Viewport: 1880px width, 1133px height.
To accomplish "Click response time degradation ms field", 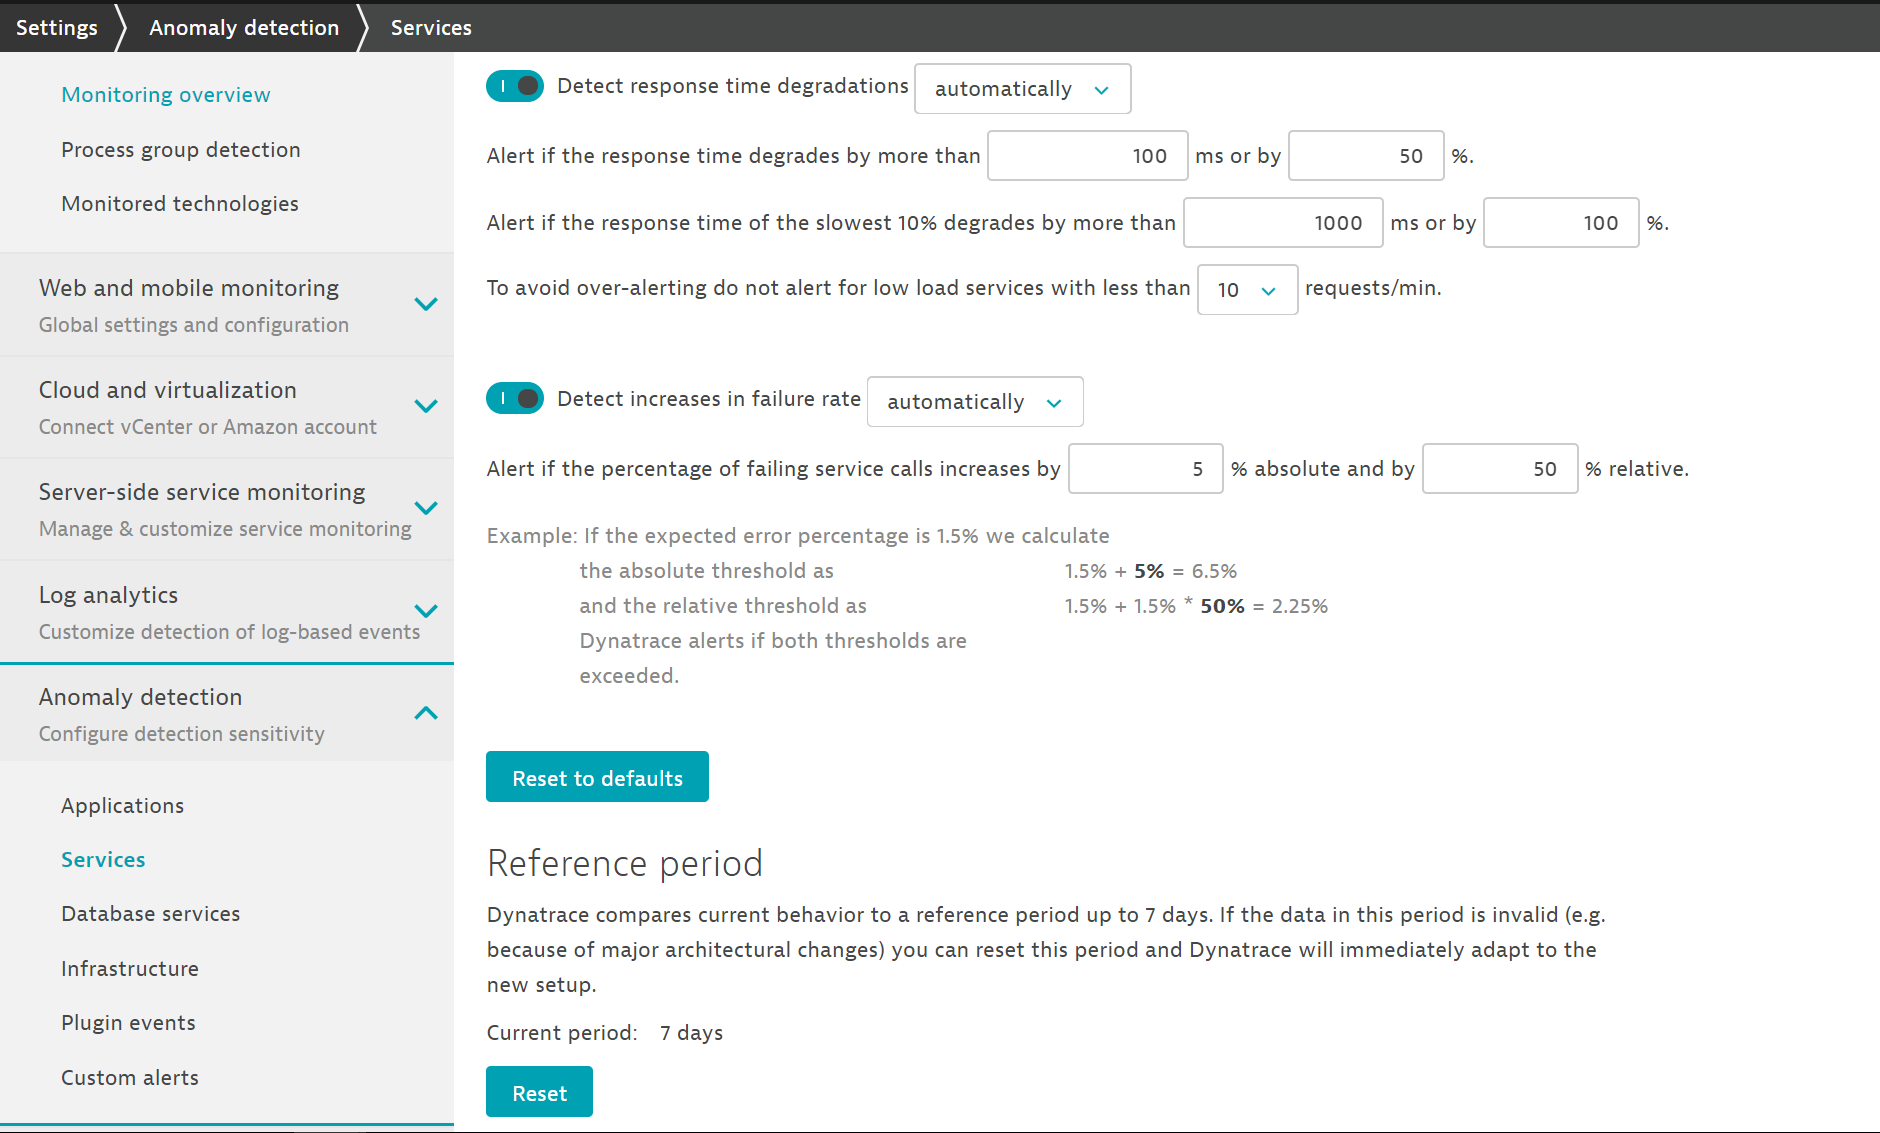I will click(1087, 156).
